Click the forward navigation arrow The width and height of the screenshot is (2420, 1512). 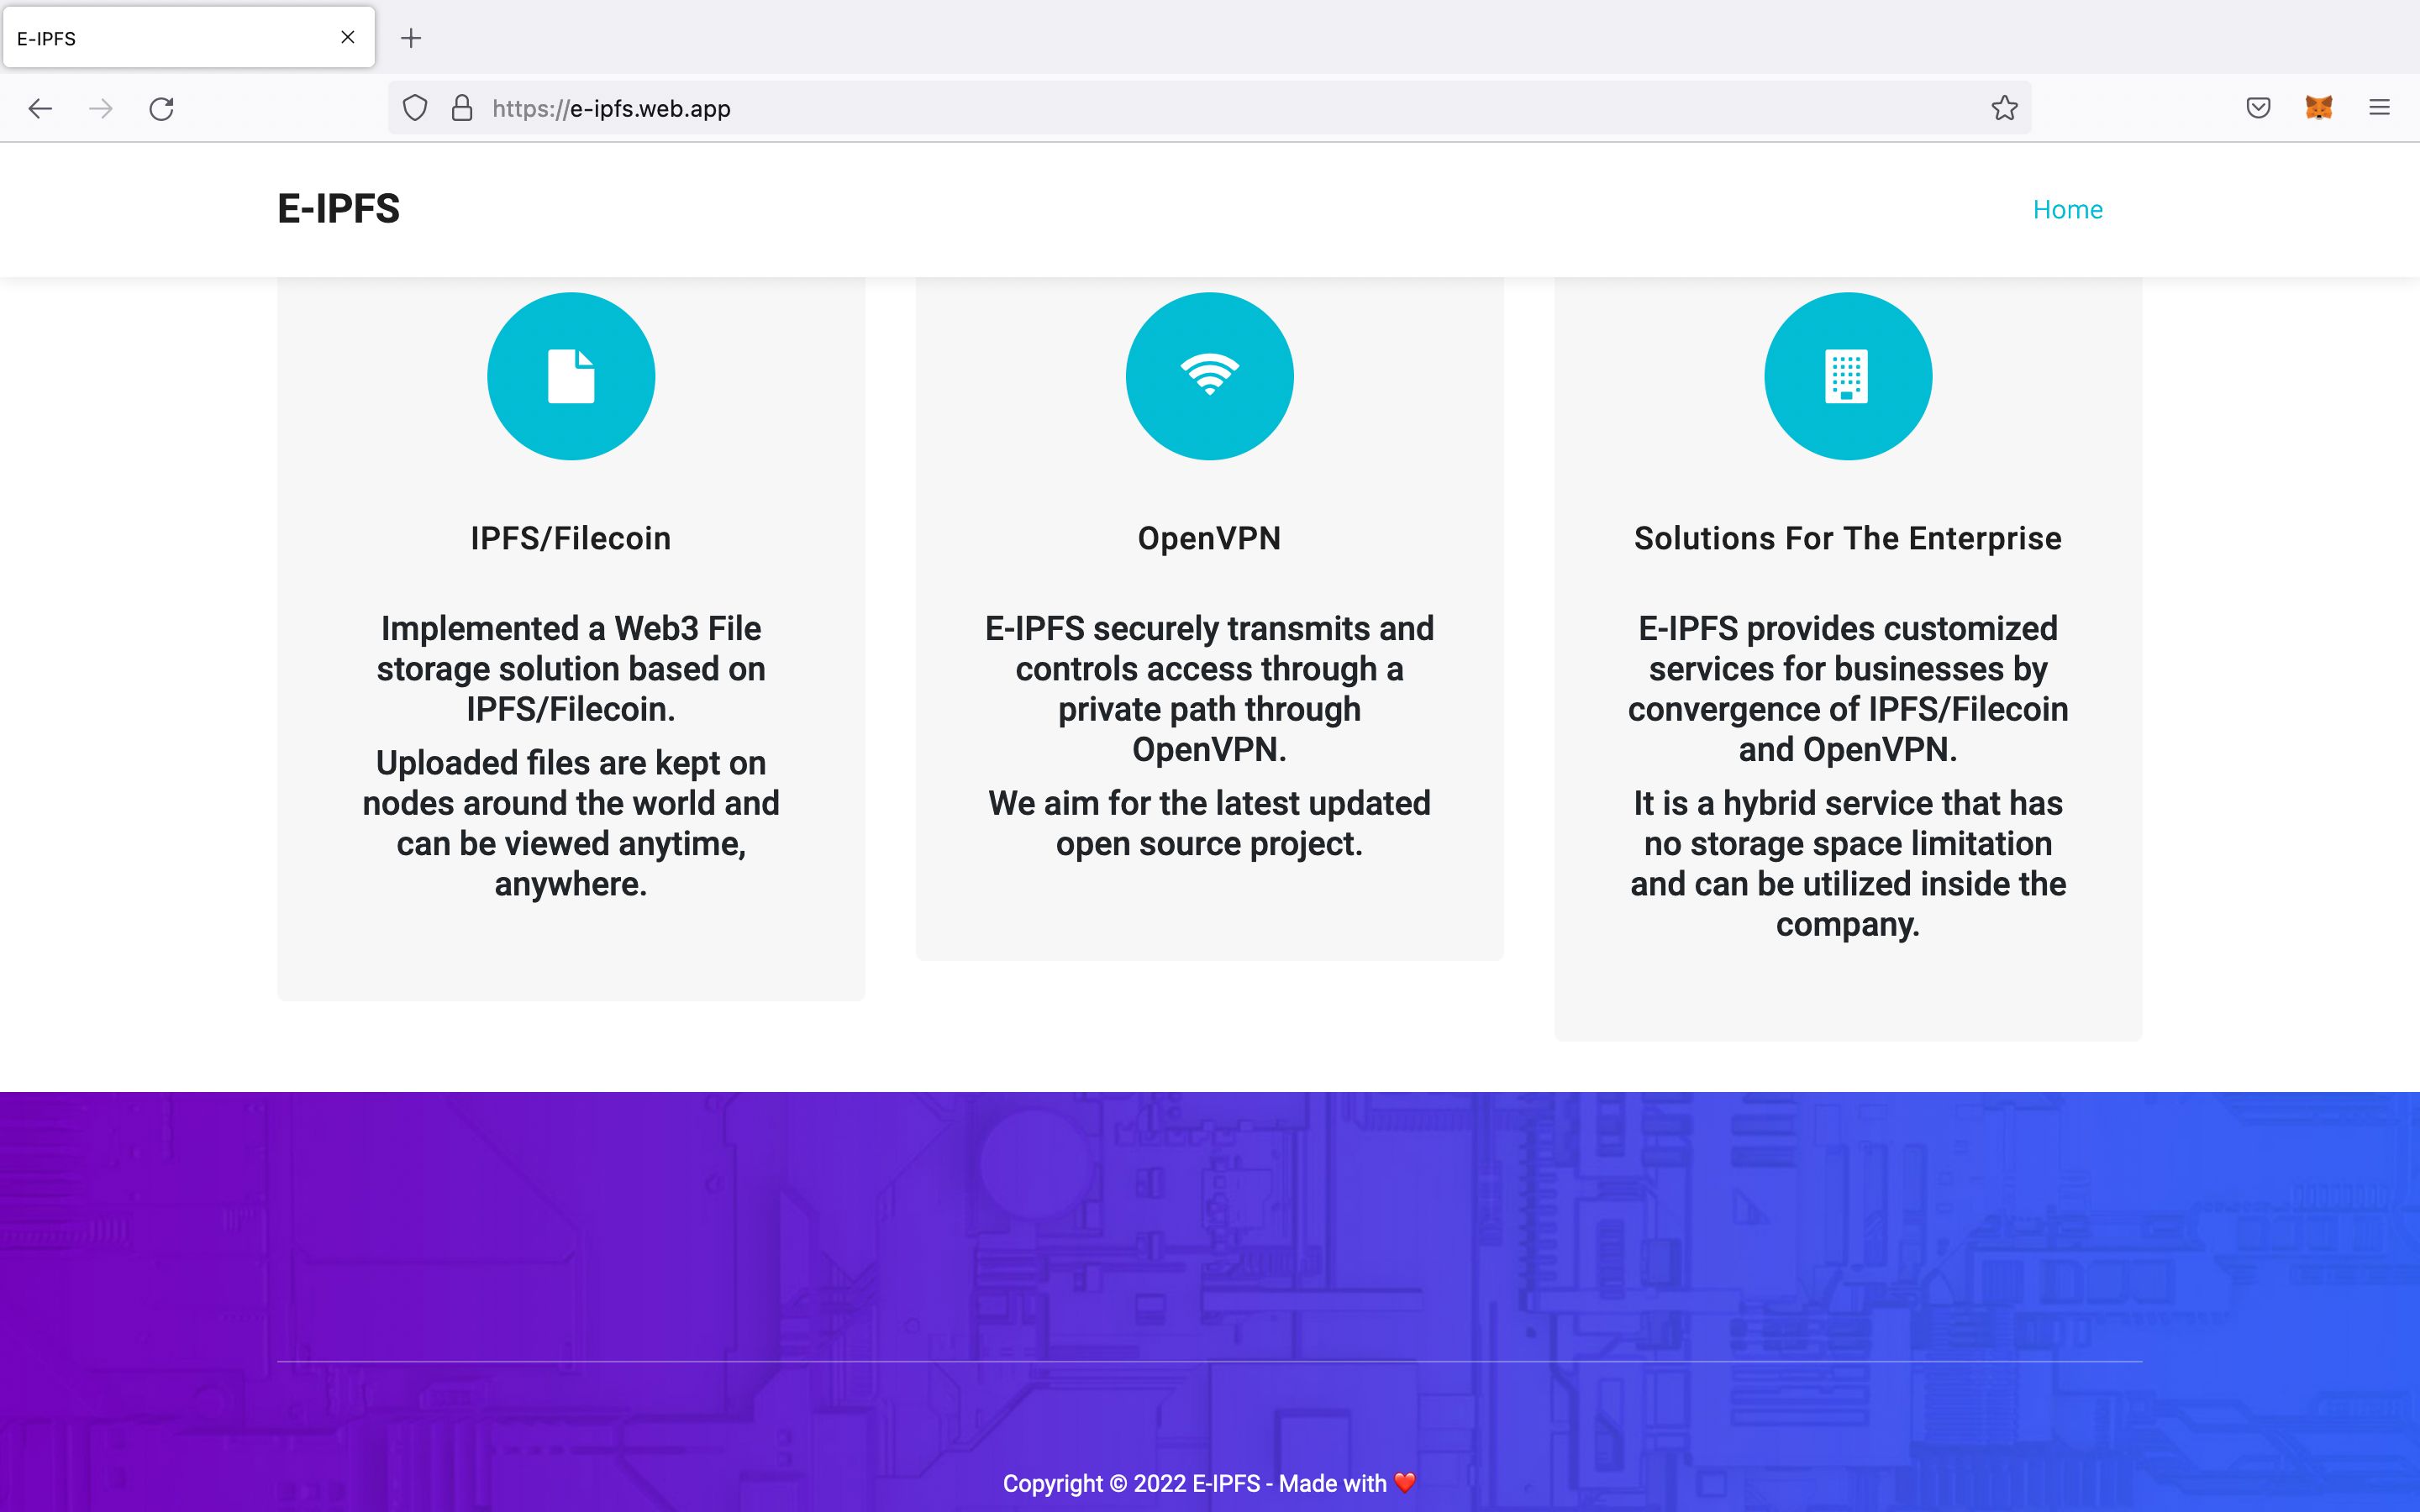101,108
